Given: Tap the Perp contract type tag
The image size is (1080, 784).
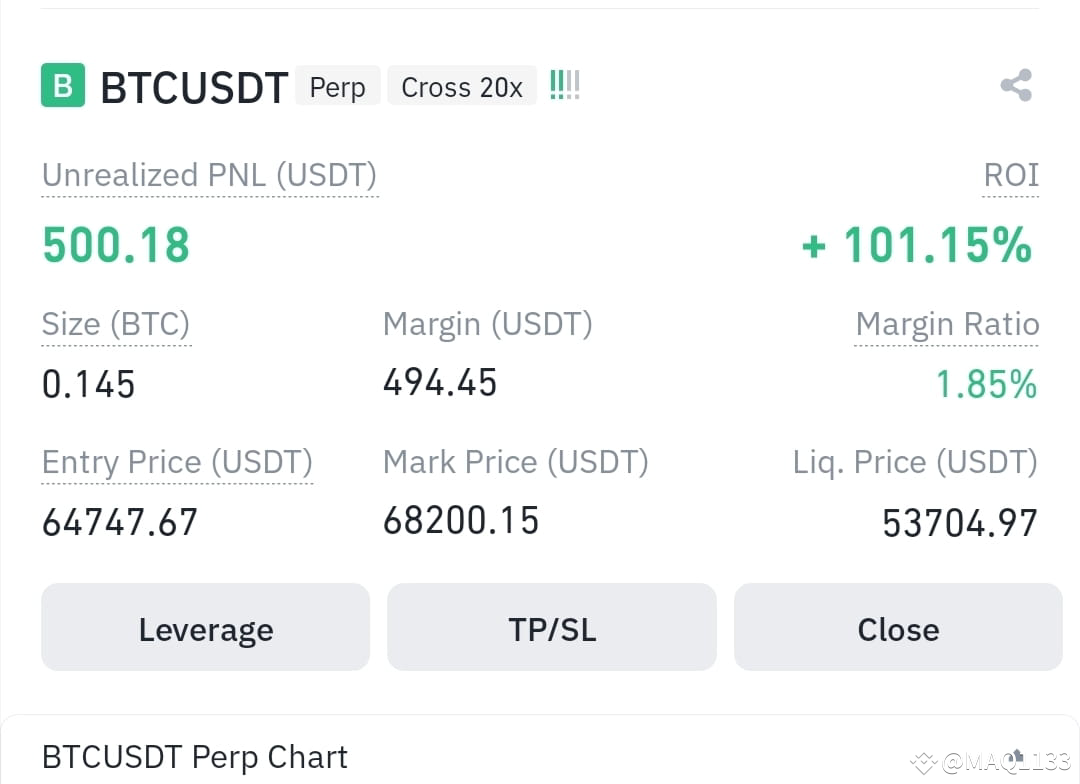Looking at the screenshot, I should [338, 86].
